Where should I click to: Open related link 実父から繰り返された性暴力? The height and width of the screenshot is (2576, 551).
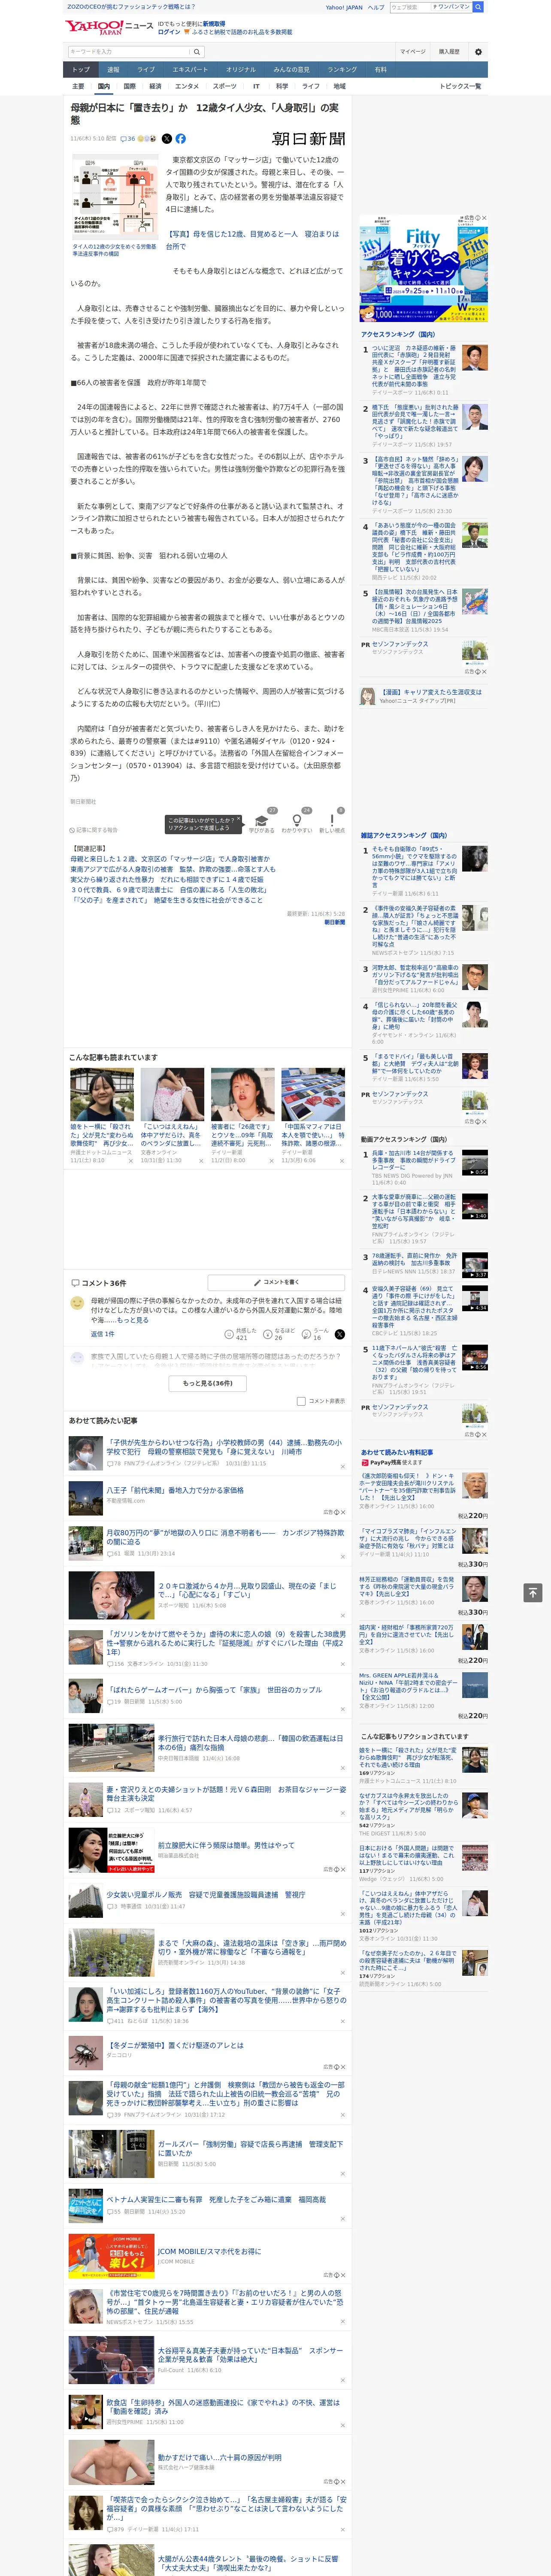pyautogui.click(x=167, y=880)
